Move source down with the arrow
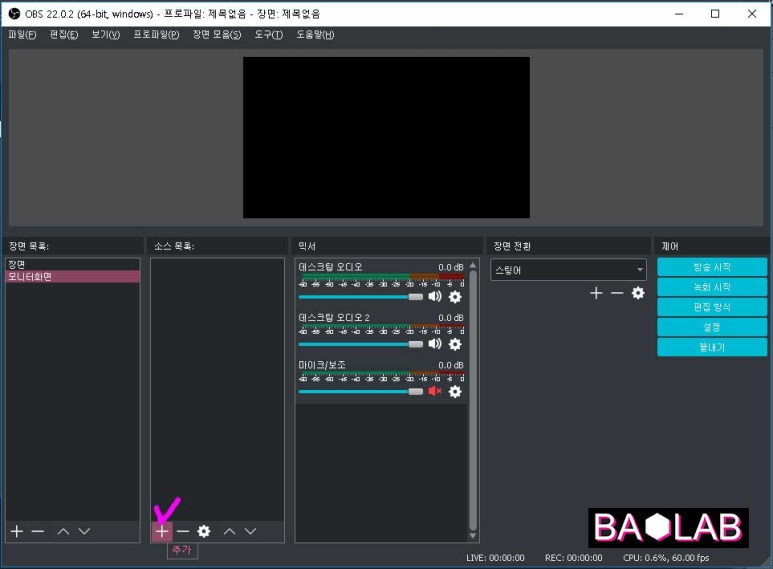 (250, 532)
